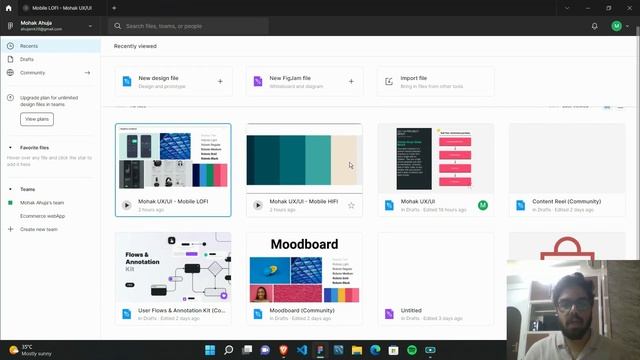This screenshot has height=360, width=640.
Task: Open the Mohak UX/UI - Mobile HIFI thumbnail
Action: click(x=304, y=158)
